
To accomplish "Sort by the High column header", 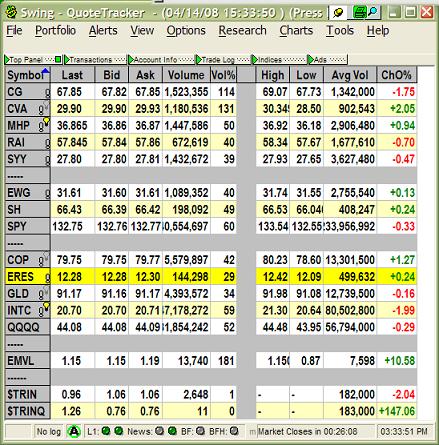I will coord(273,75).
